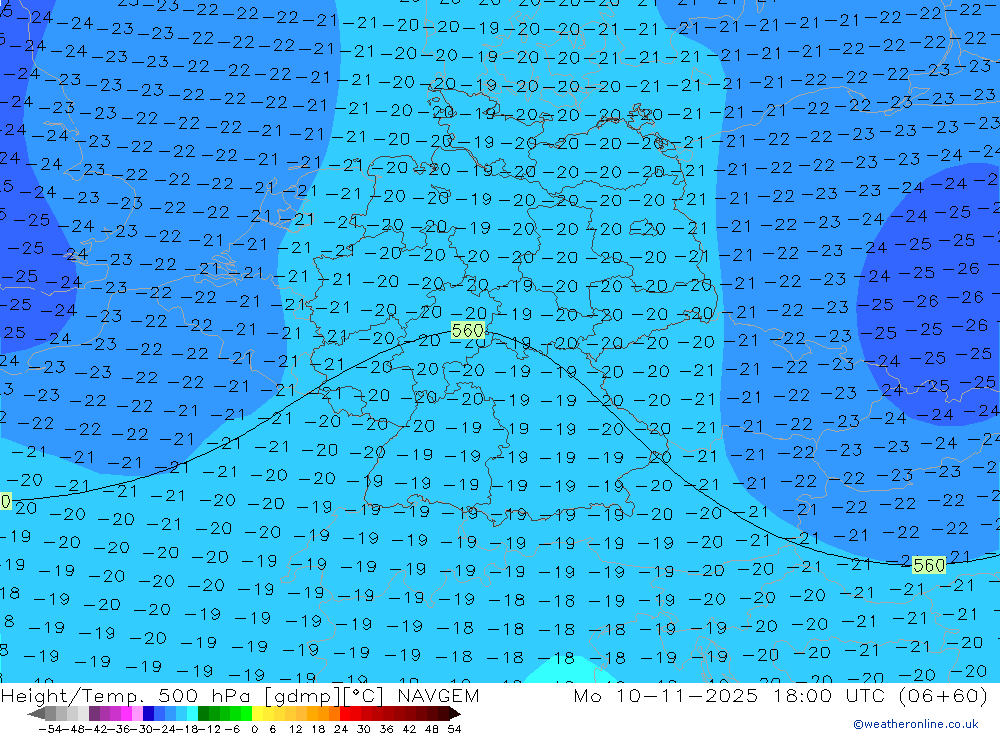The width and height of the screenshot is (1000, 733).
Task: Select the bright red swatch above 24 on the legend
Action: [345, 714]
